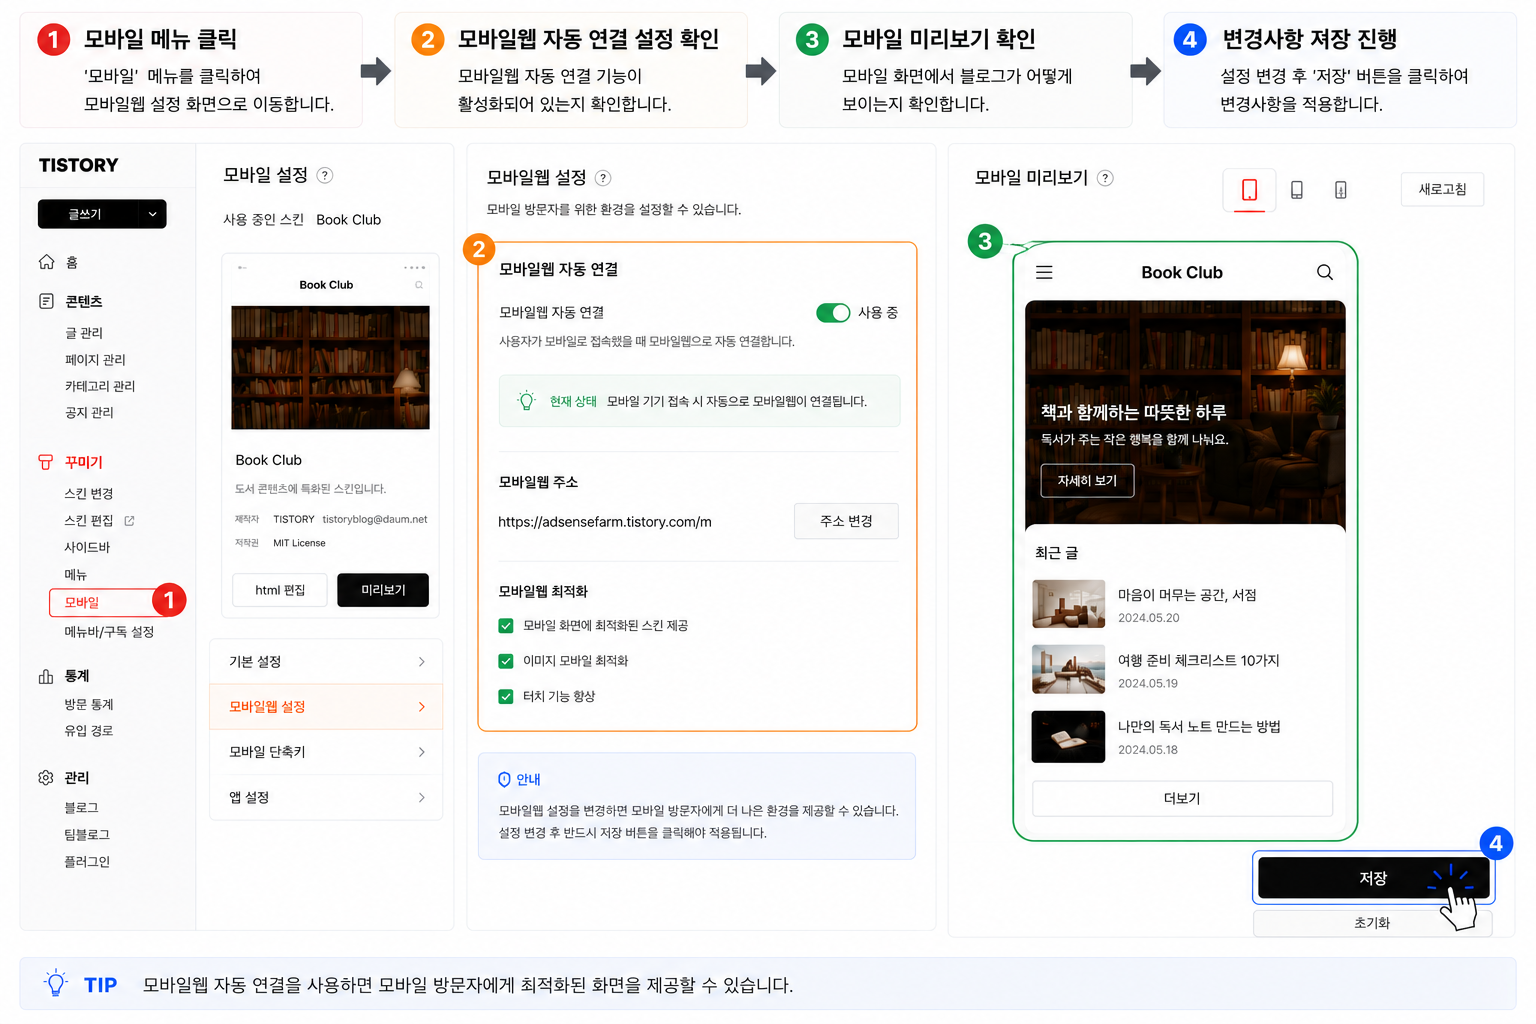The image size is (1536, 1024).
Task: Click the 관리 gear icon
Action: tap(46, 777)
